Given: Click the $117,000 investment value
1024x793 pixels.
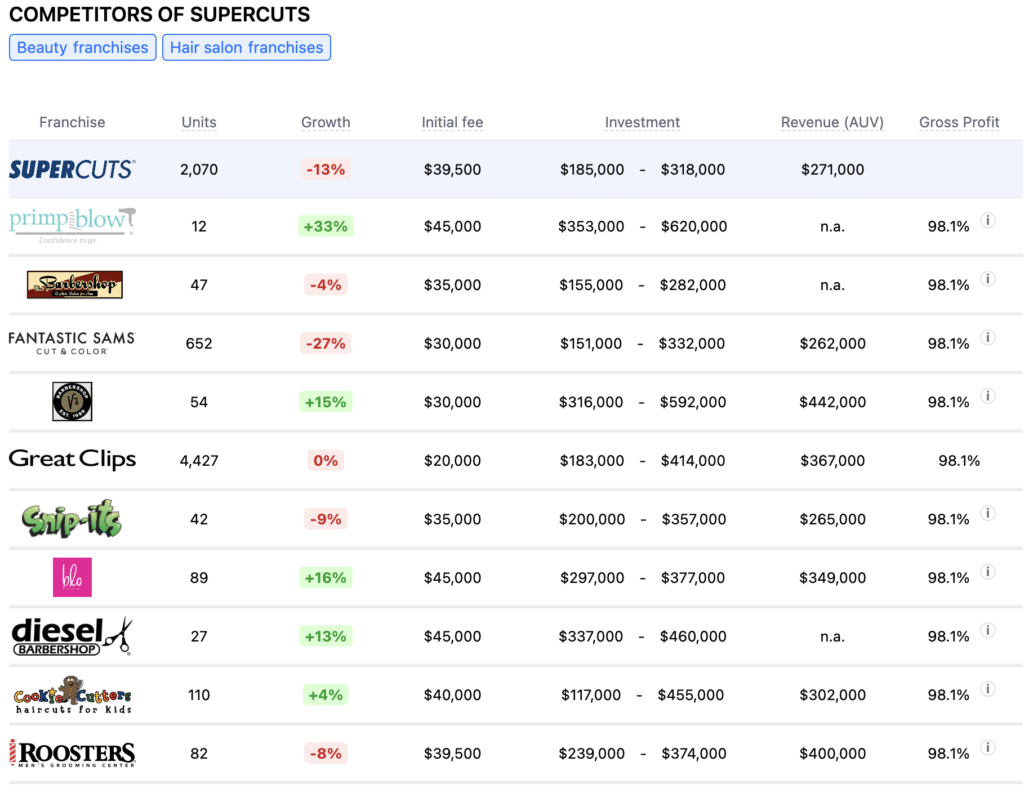Looking at the screenshot, I should tap(591, 694).
